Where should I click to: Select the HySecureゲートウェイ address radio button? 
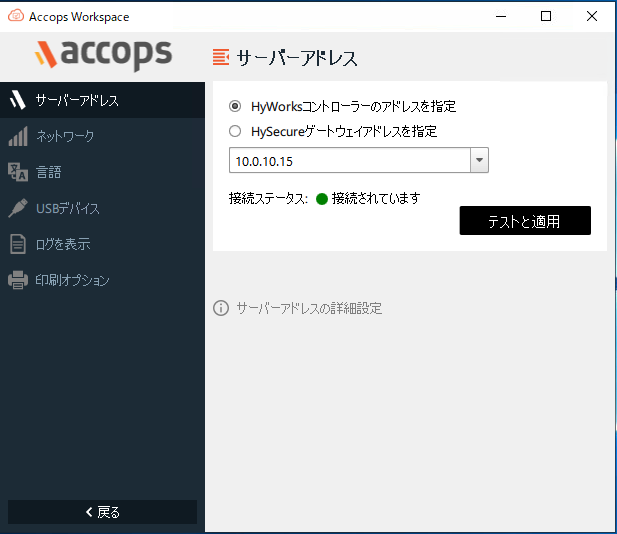235,131
